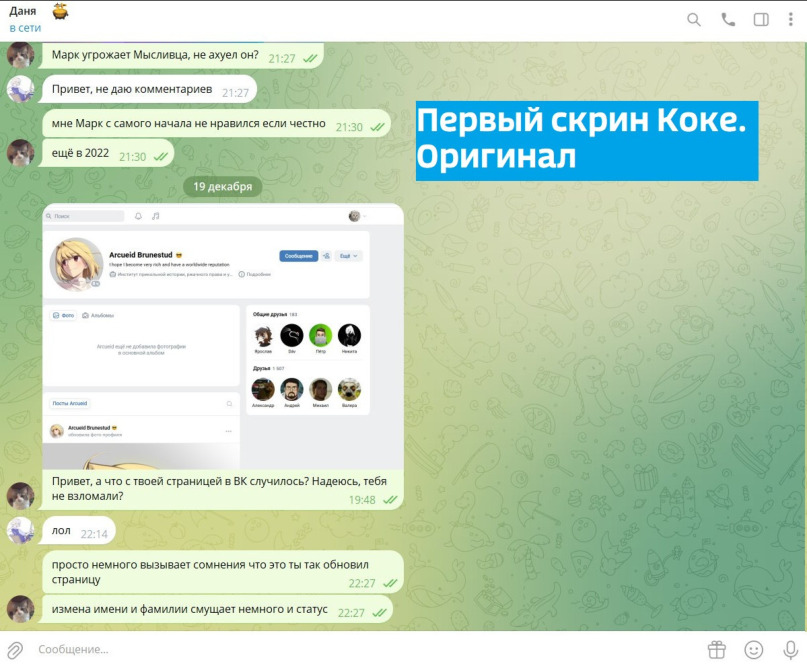This screenshot has height=664, width=807.
Task: Click the в сети online status text
Action: 26,28
